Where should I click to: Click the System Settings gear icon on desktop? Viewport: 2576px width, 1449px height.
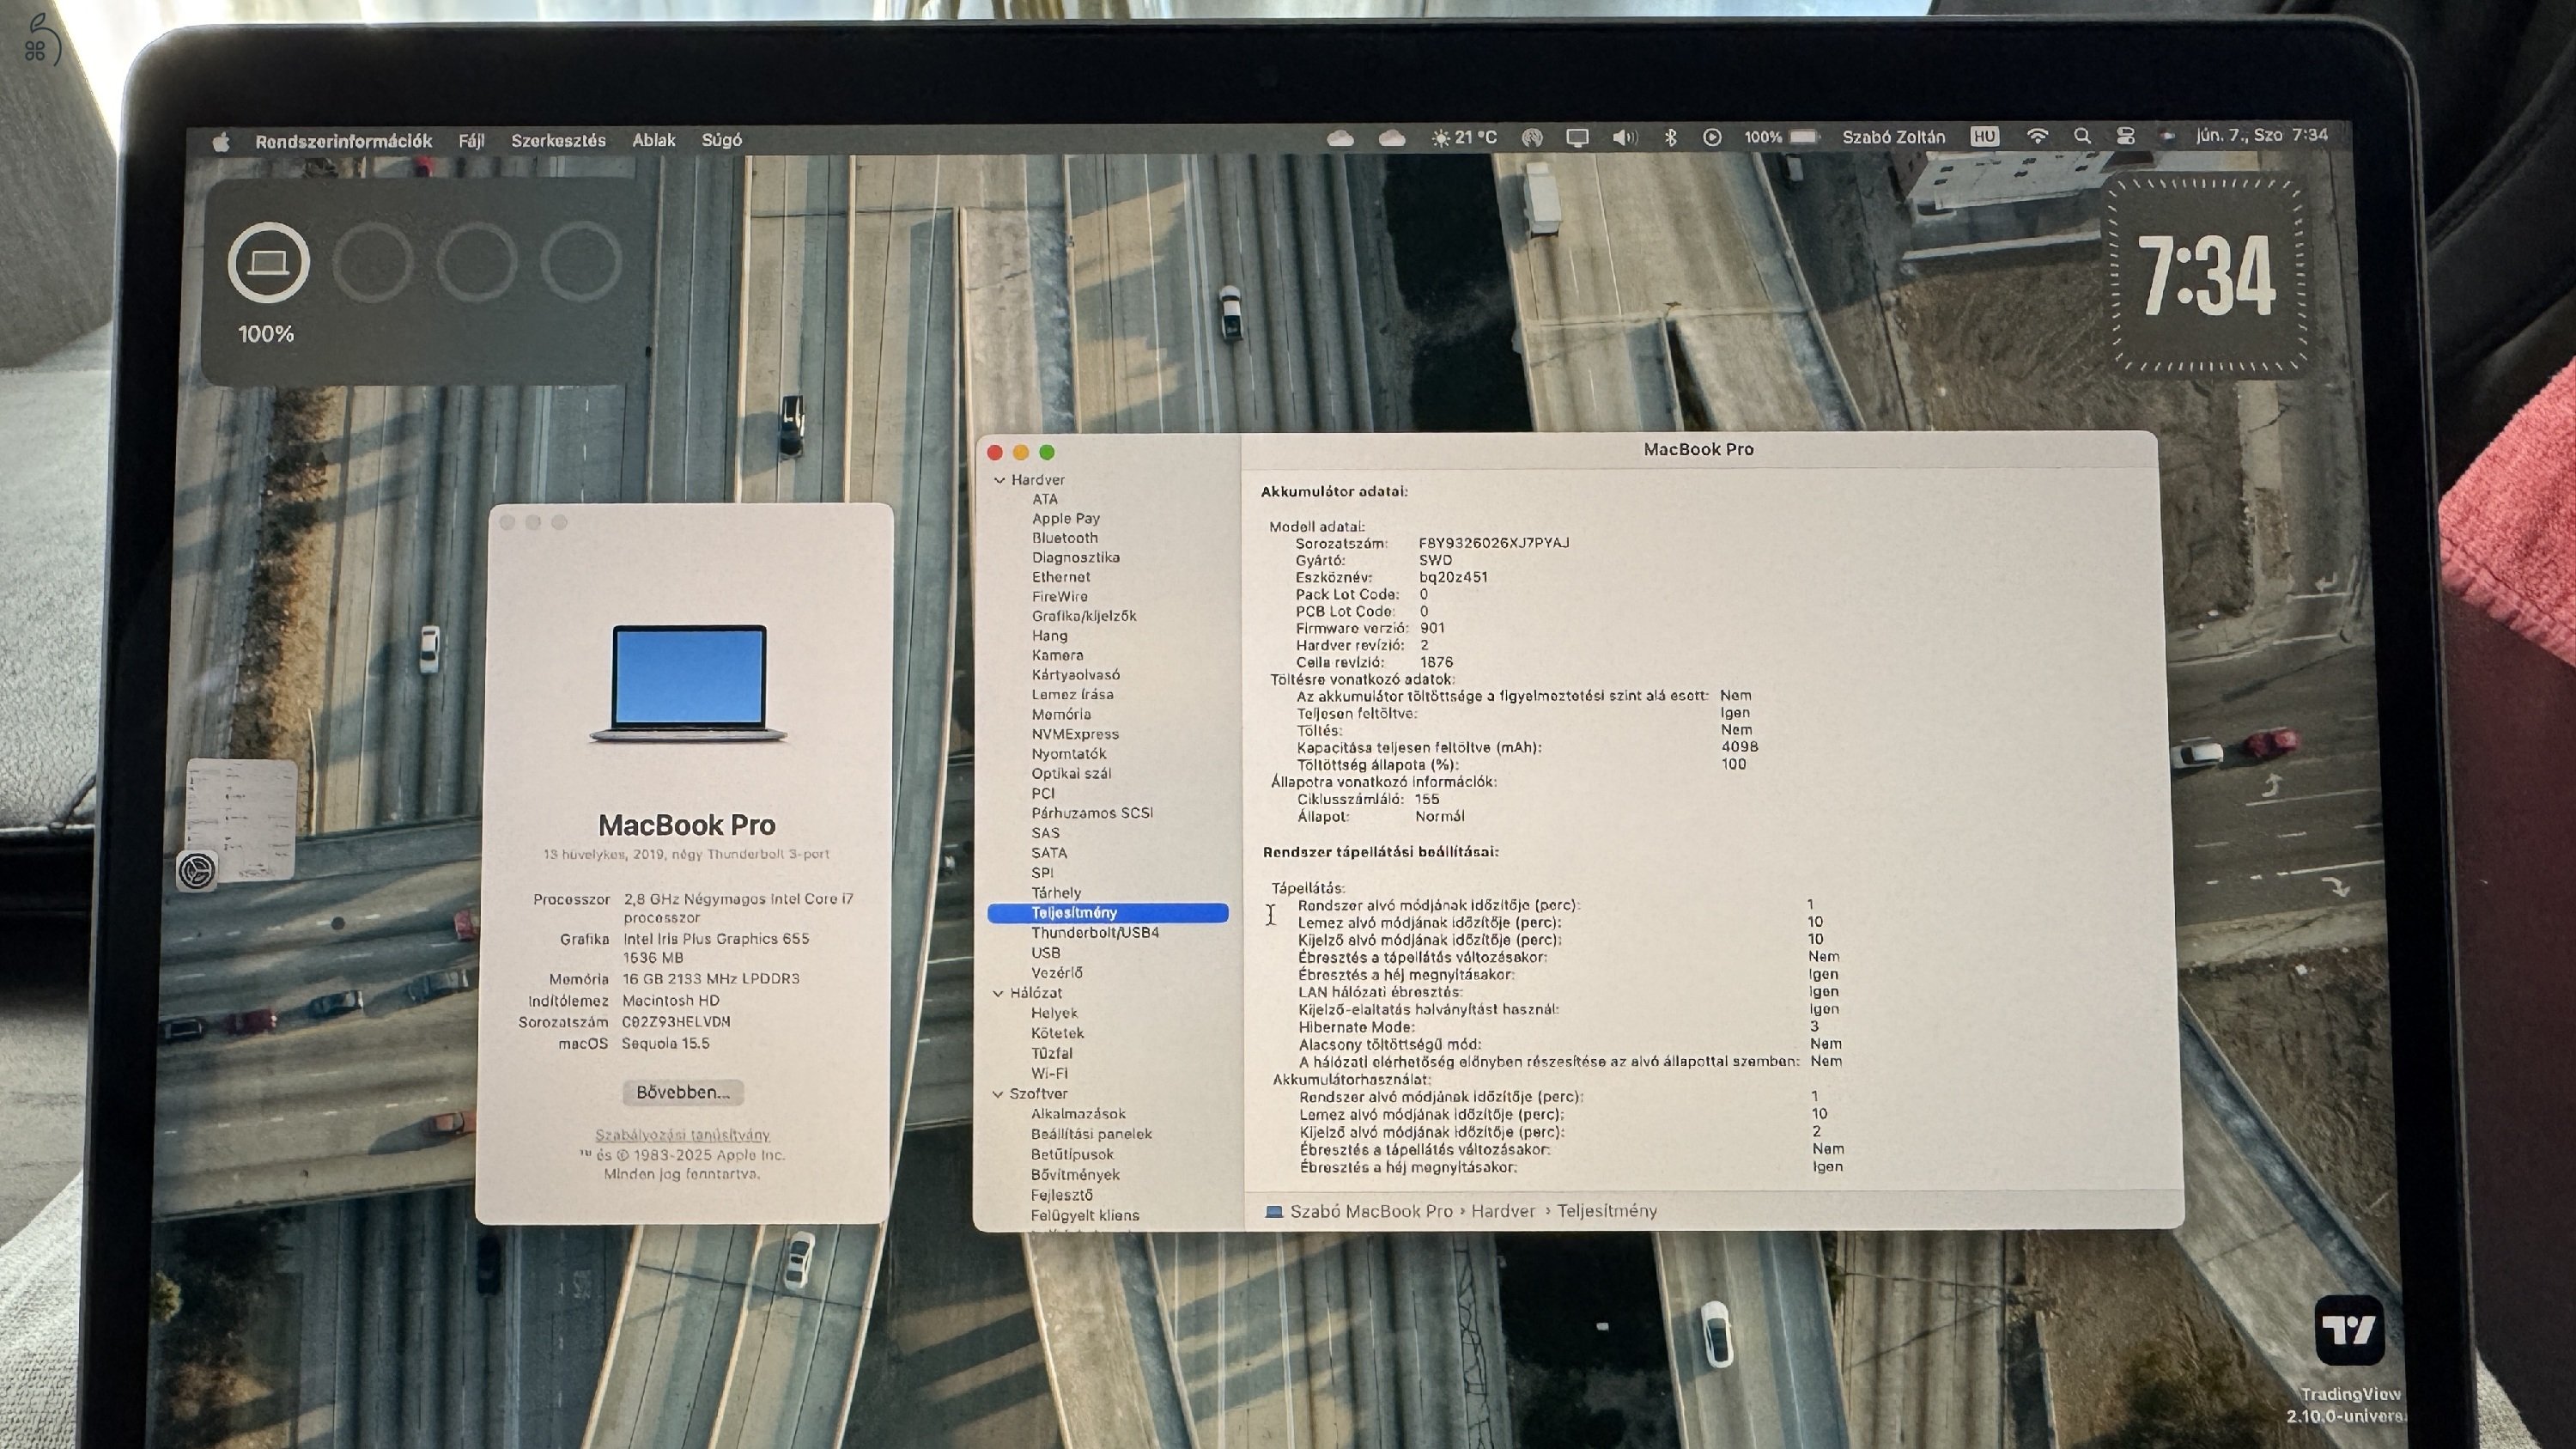(x=197, y=870)
